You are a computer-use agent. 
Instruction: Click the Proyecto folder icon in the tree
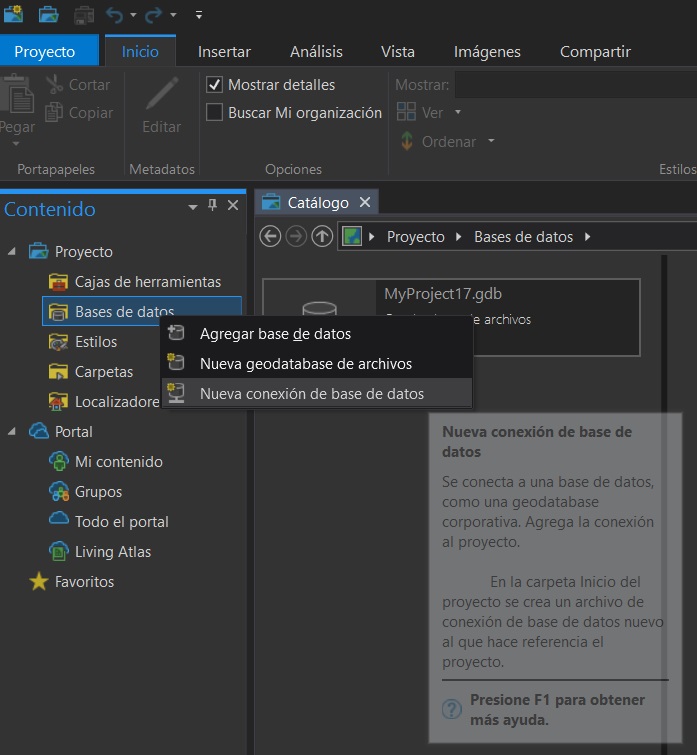click(39, 251)
